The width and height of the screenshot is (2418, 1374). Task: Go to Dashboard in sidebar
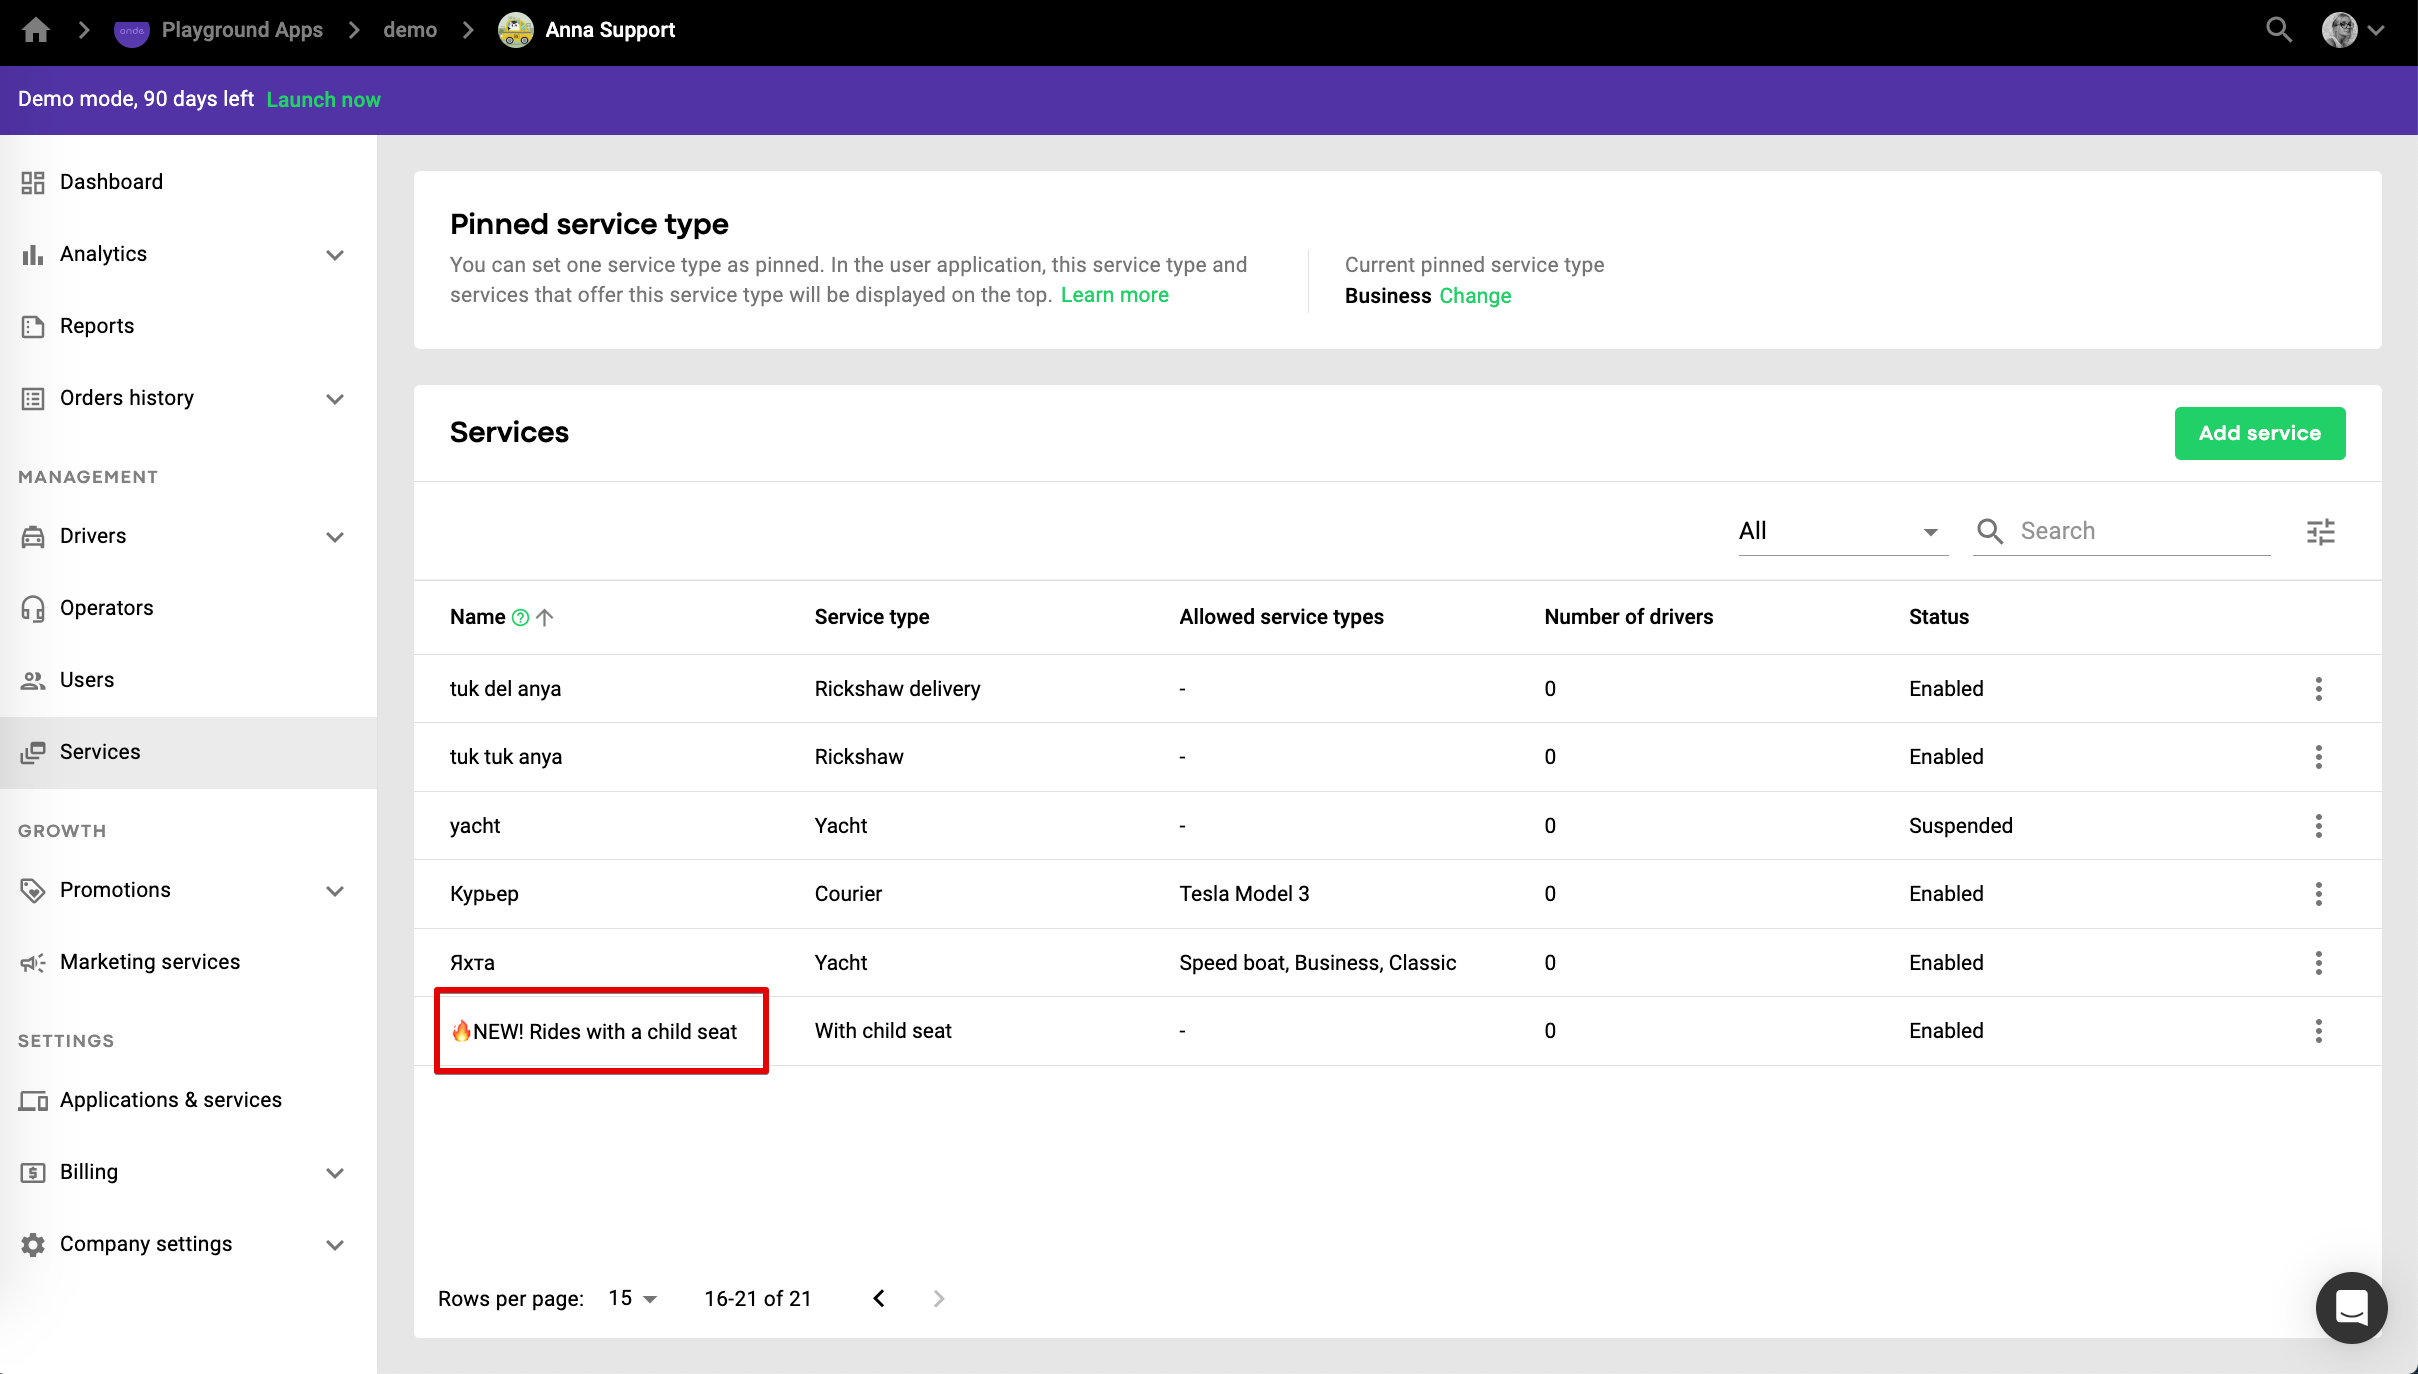pos(111,182)
